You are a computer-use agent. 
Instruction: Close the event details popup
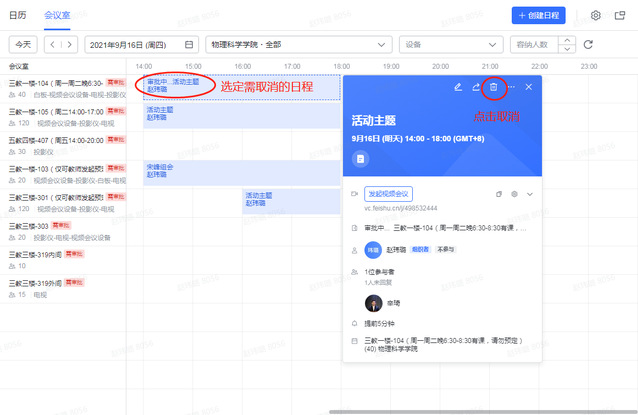click(x=529, y=88)
